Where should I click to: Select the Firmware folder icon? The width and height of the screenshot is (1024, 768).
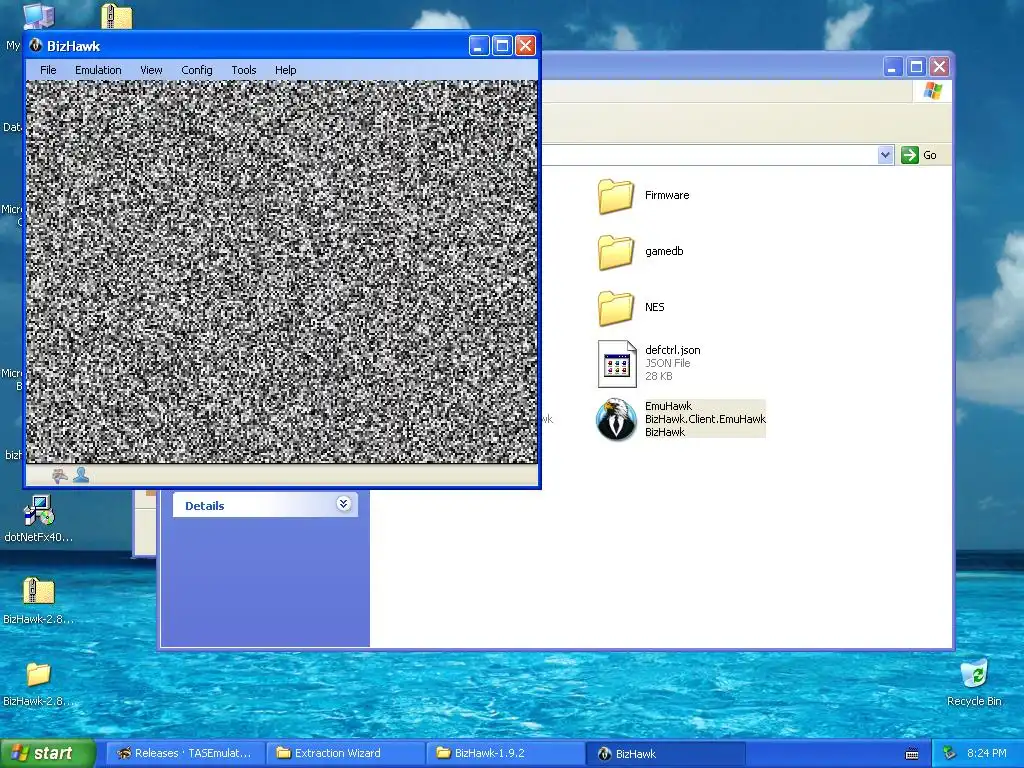tap(615, 196)
